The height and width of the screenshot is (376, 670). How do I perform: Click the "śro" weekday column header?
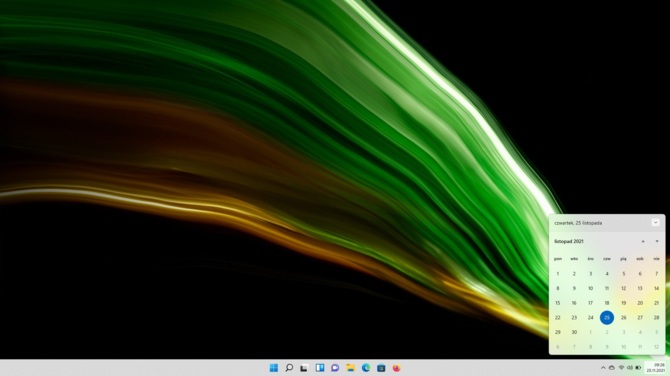(591, 259)
